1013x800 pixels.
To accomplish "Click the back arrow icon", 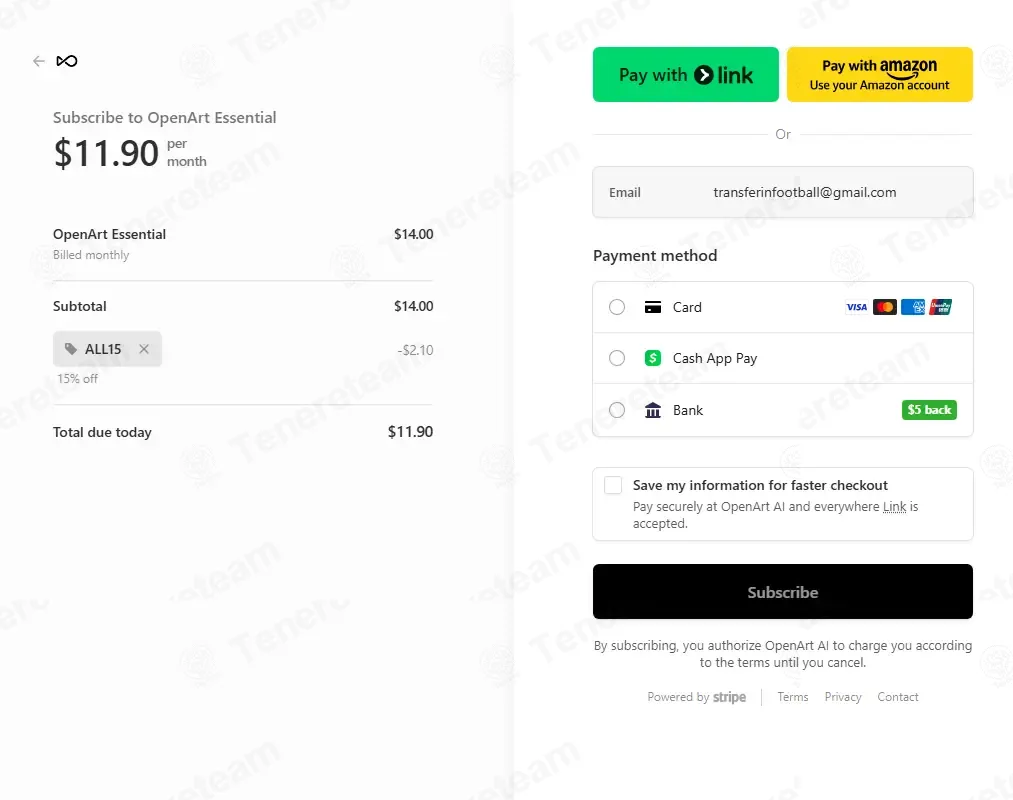I will (39, 61).
